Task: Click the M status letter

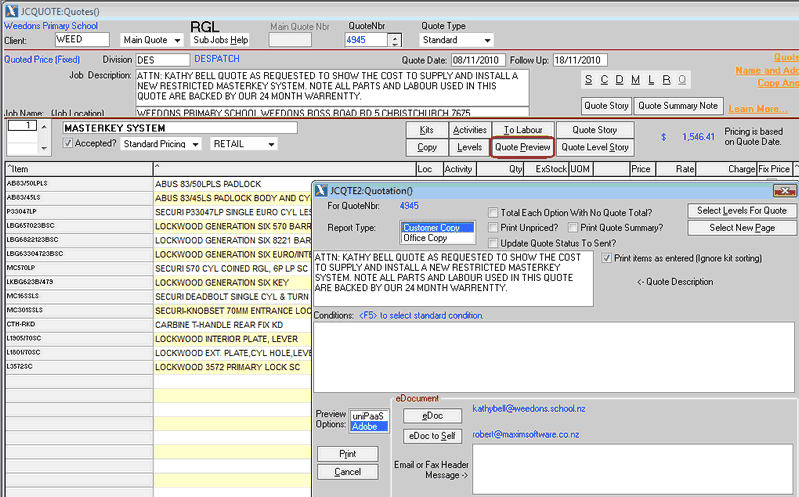Action: pos(635,80)
